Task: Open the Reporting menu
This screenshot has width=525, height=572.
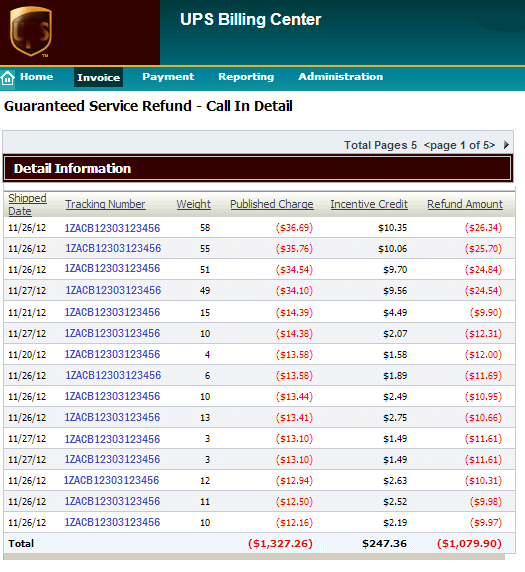Action: [x=246, y=77]
